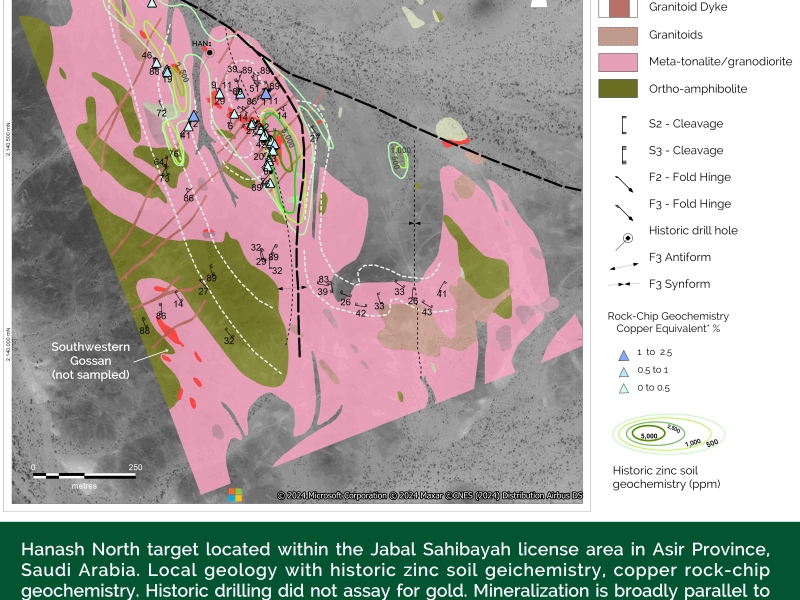Click the F3 Synform legend symbol
This screenshot has height=600, width=800.
click(623, 285)
